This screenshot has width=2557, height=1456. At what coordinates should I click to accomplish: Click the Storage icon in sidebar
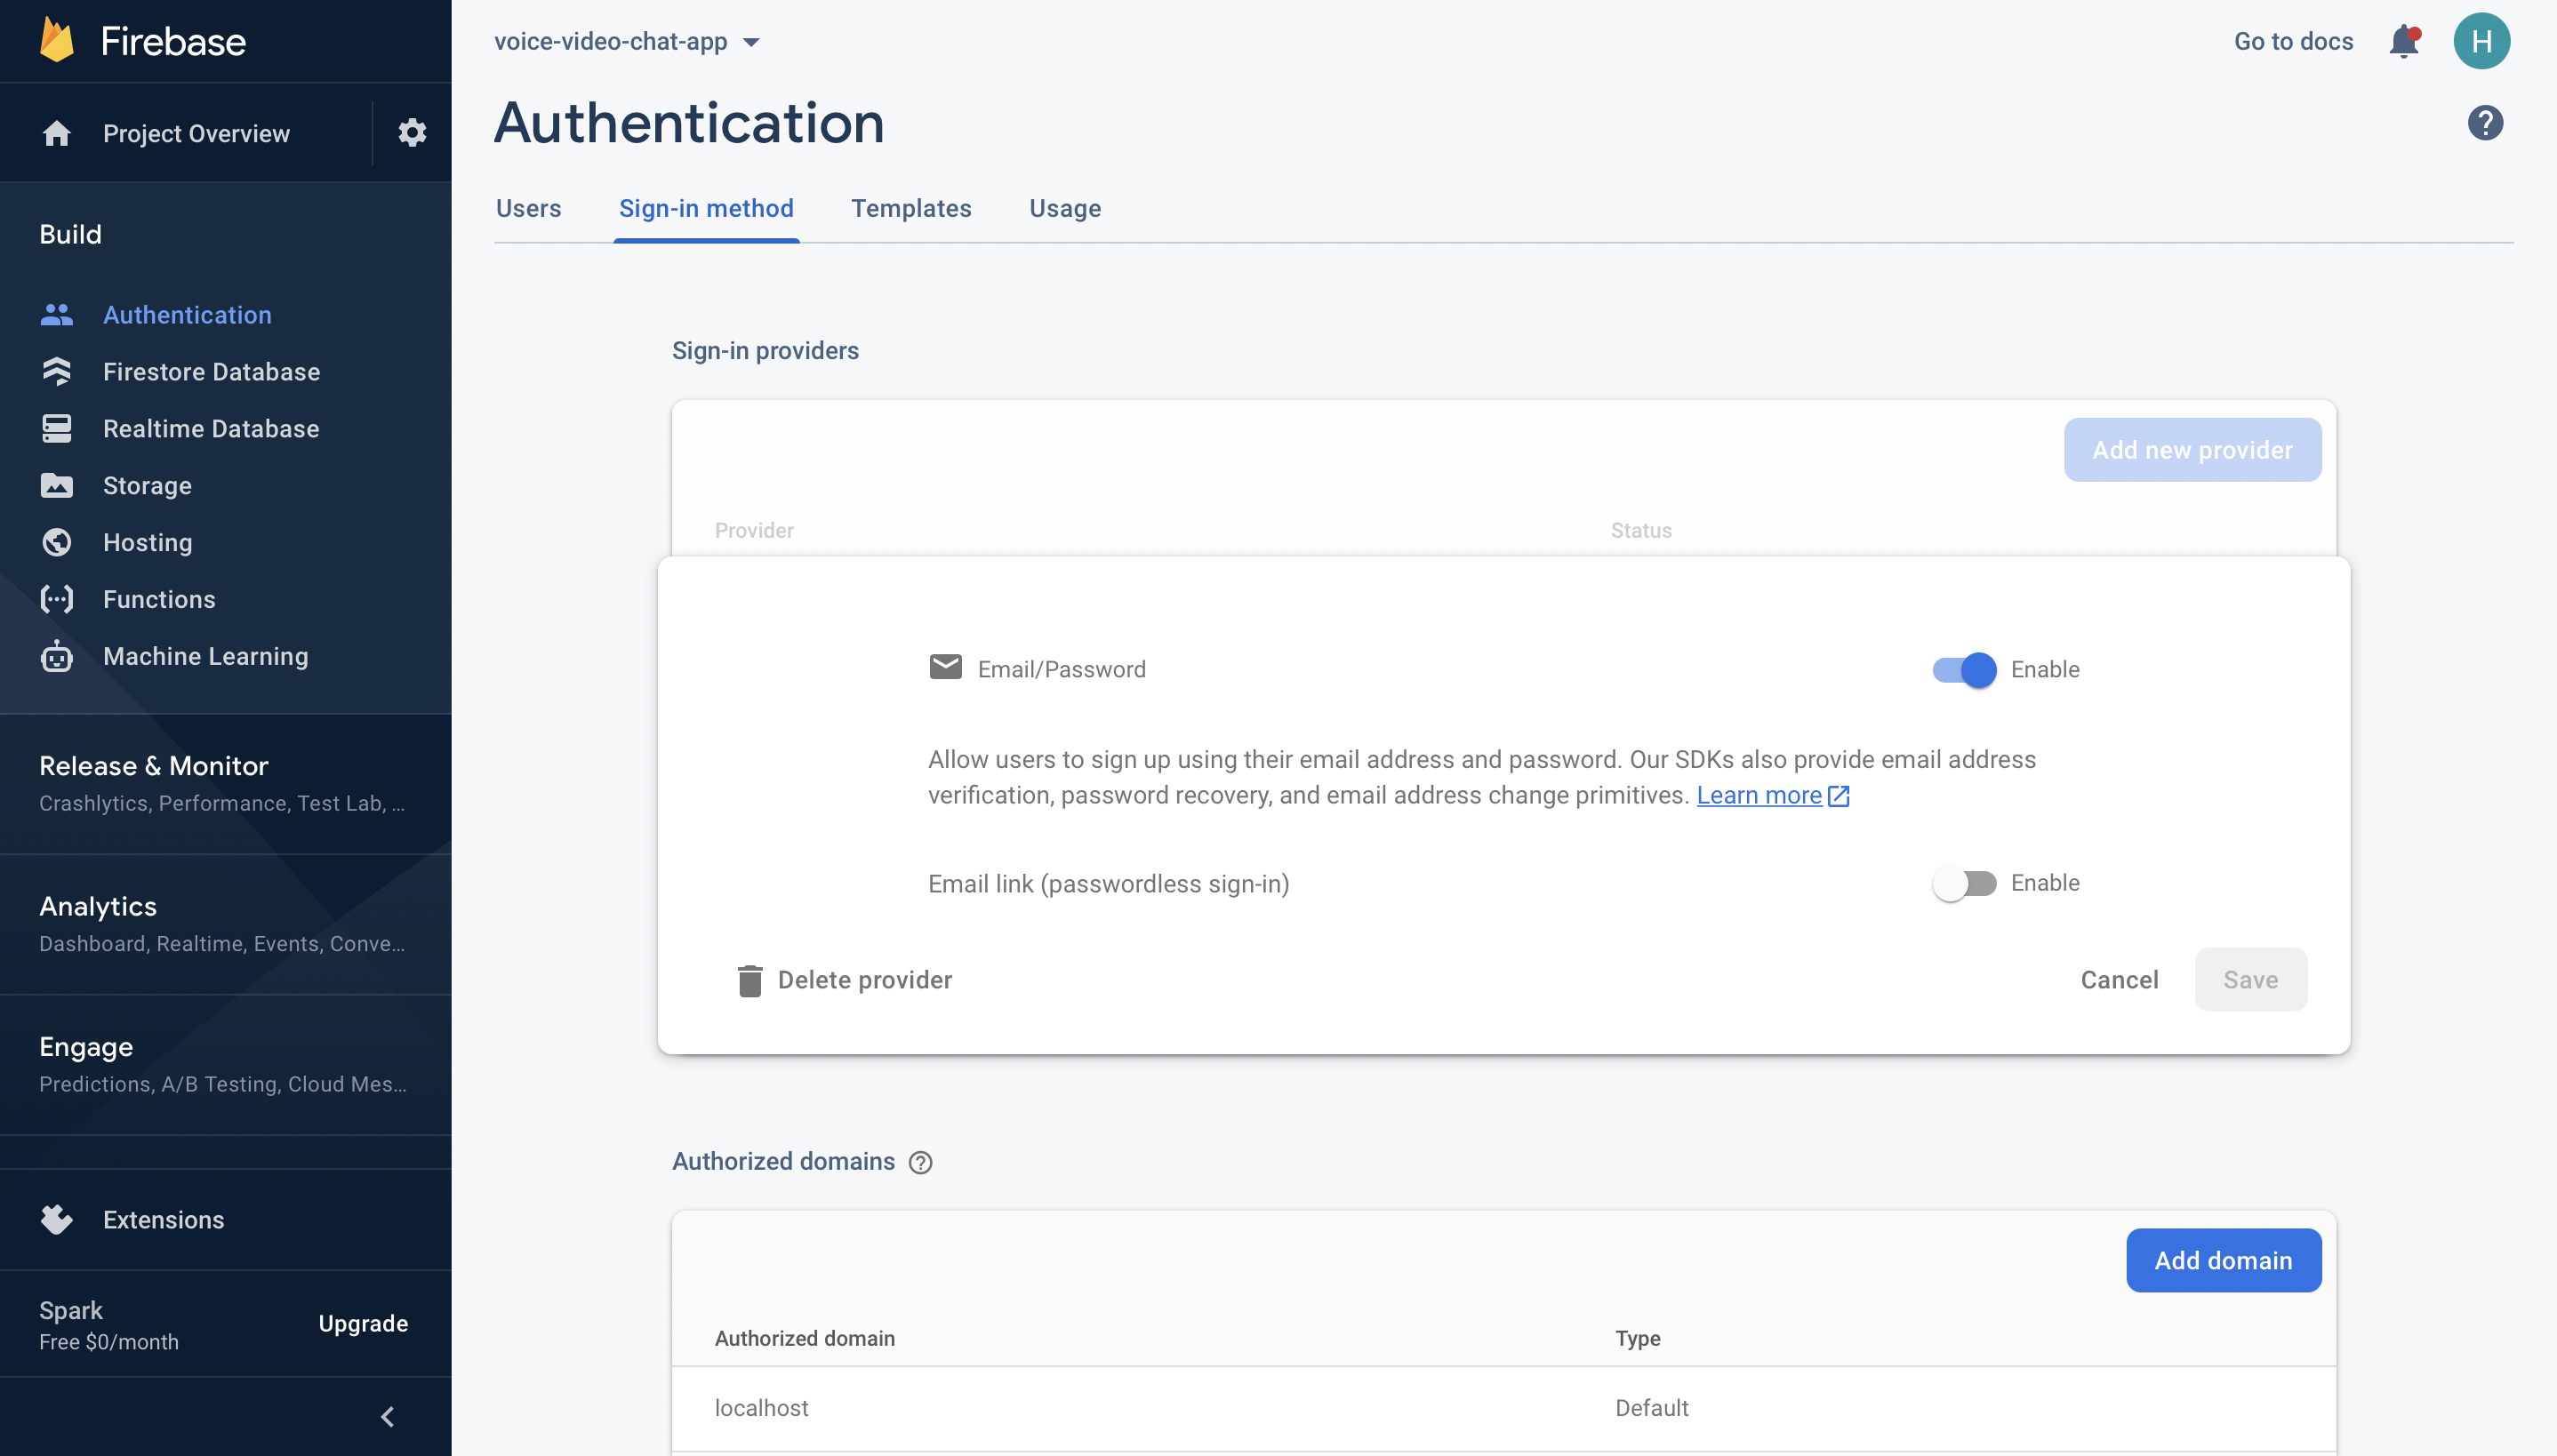coord(54,484)
